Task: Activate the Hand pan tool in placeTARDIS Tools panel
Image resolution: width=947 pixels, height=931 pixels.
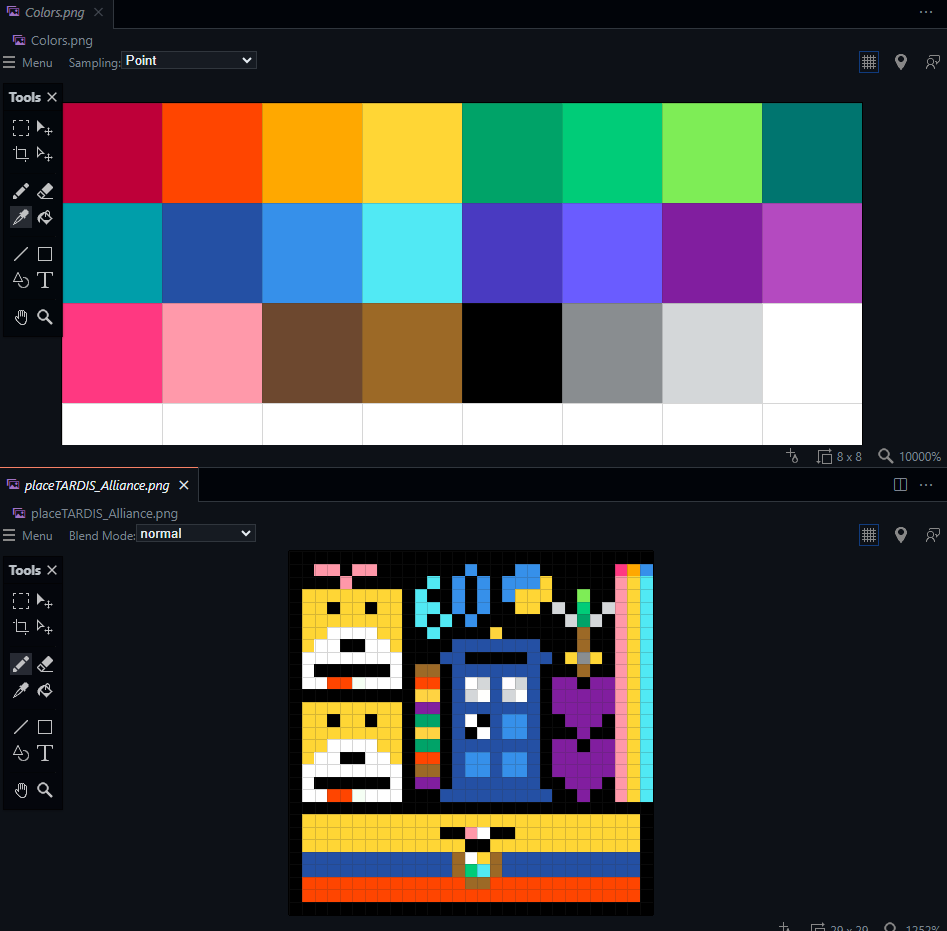Action: pyautogui.click(x=21, y=790)
